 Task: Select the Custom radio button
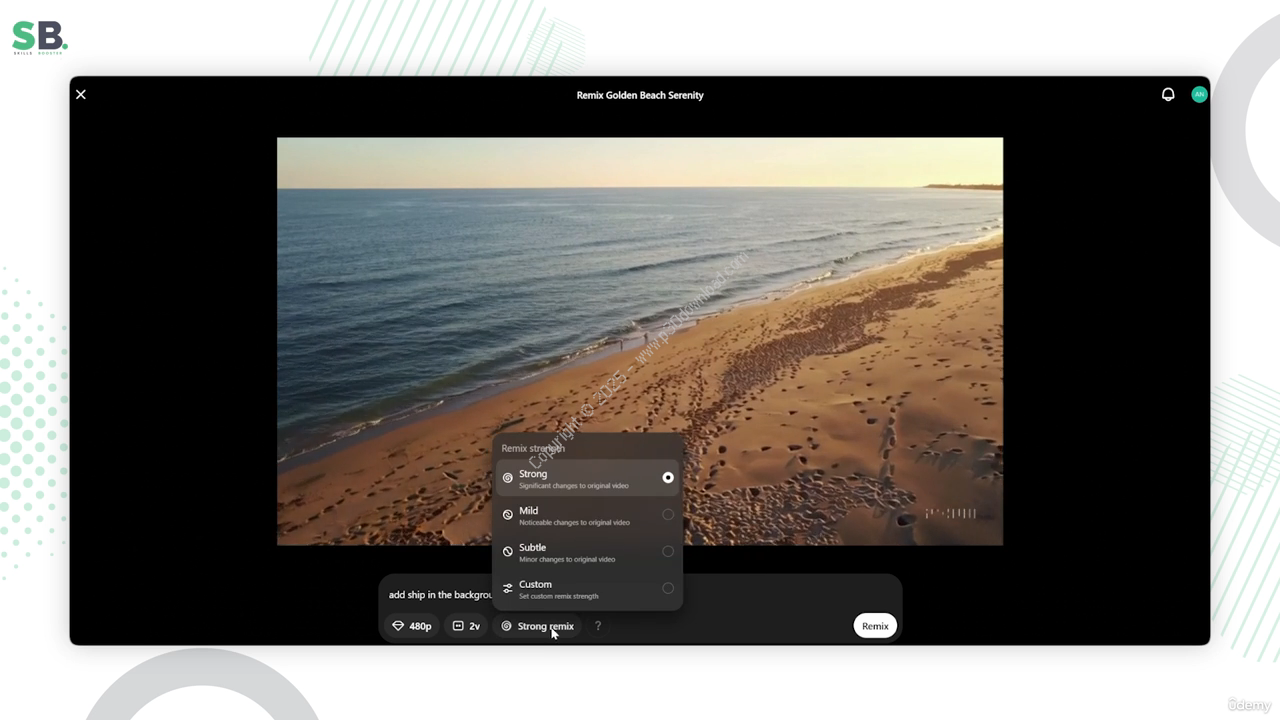668,588
